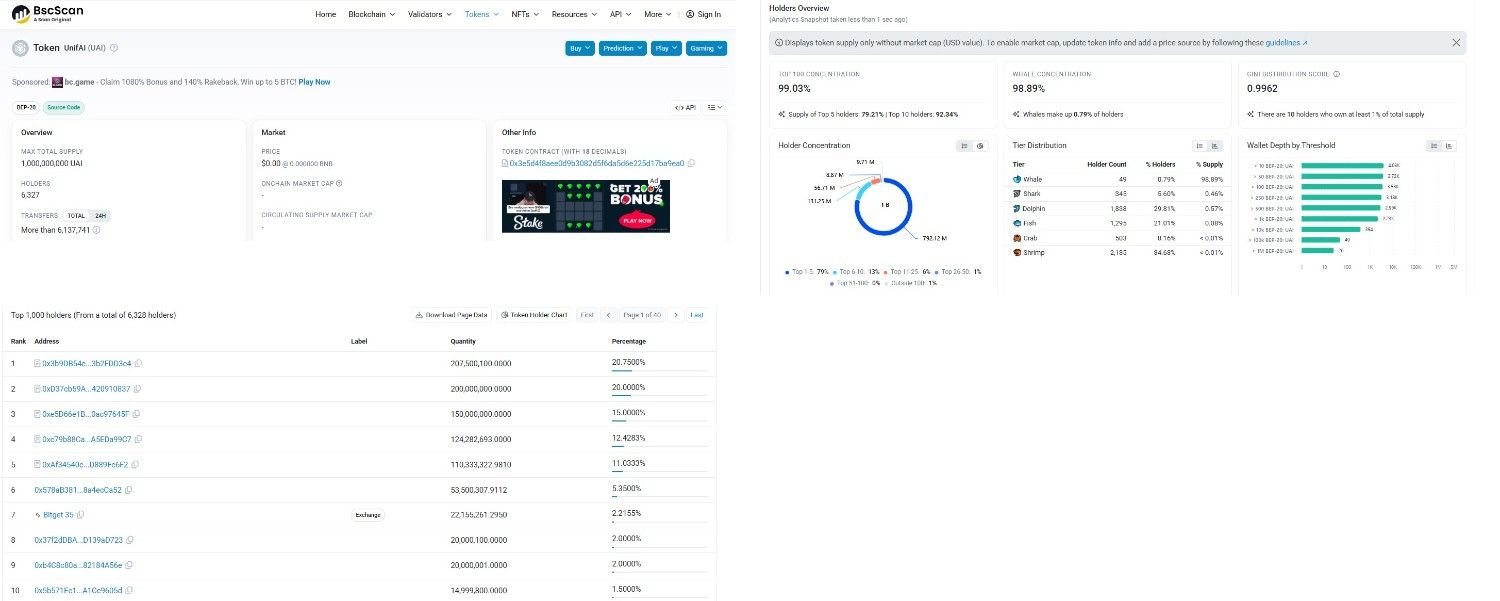
Task: Open the Gaming dropdown
Action: (x=706, y=48)
